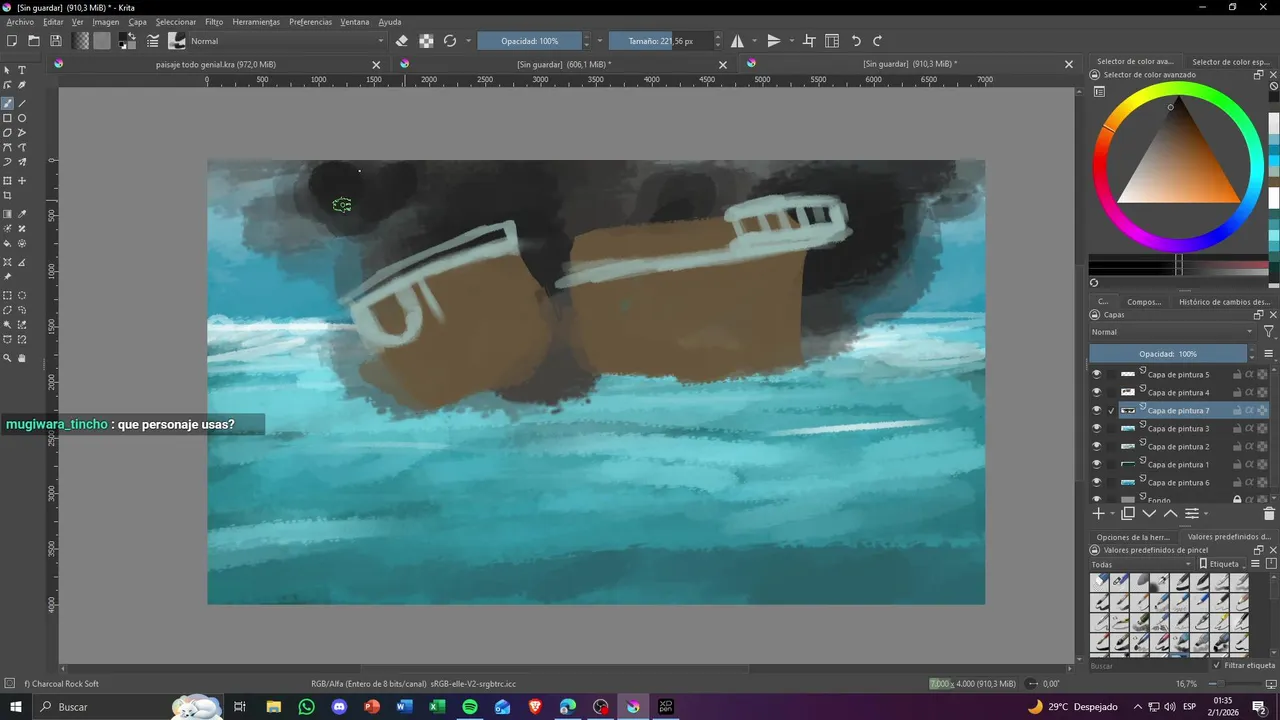Open Spotify from Windows taskbar

469,707
